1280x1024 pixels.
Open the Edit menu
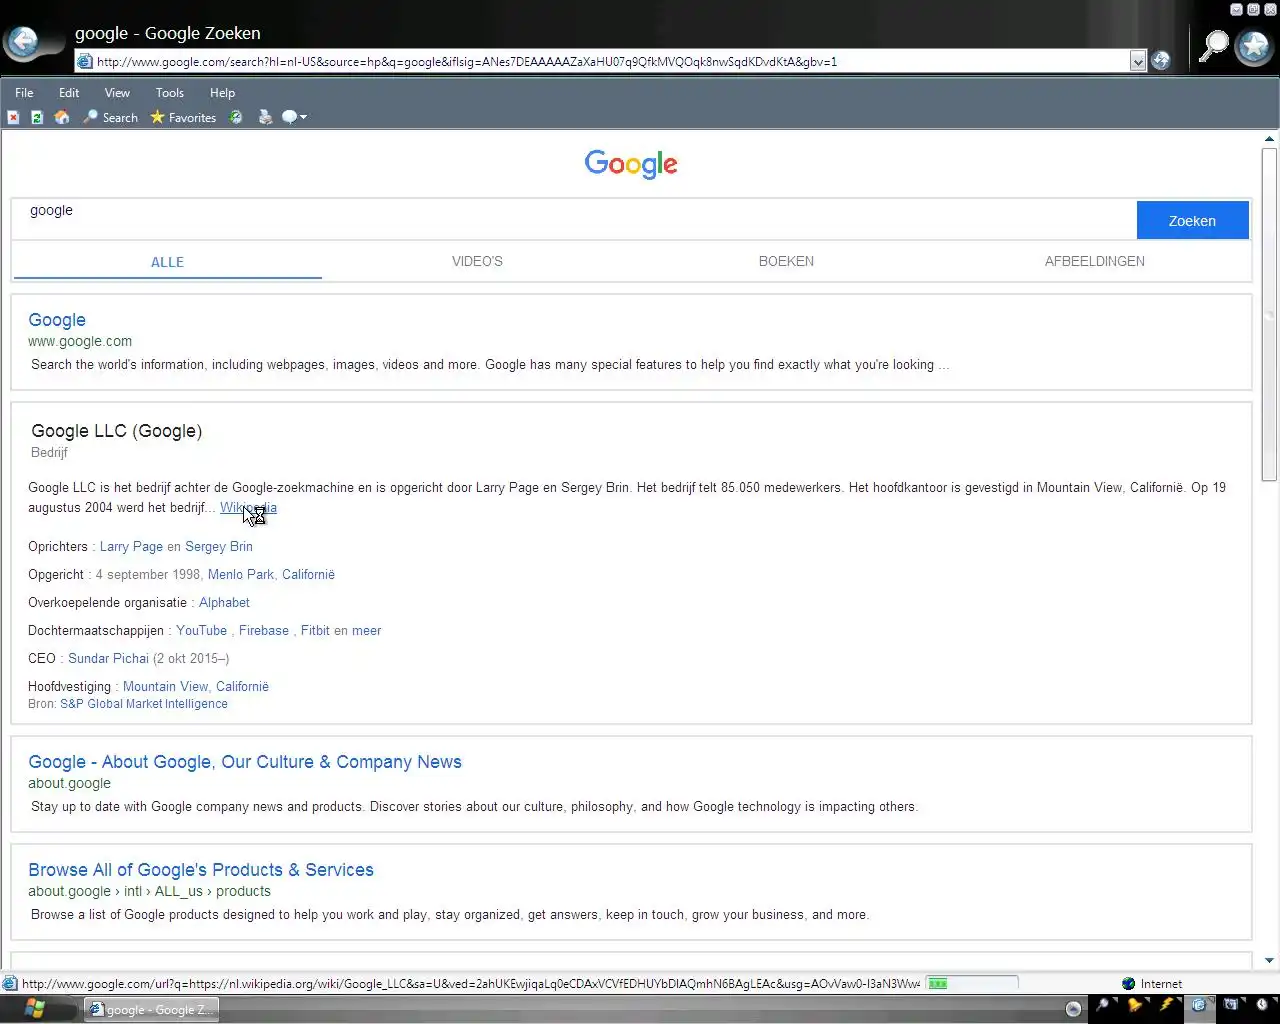point(69,93)
